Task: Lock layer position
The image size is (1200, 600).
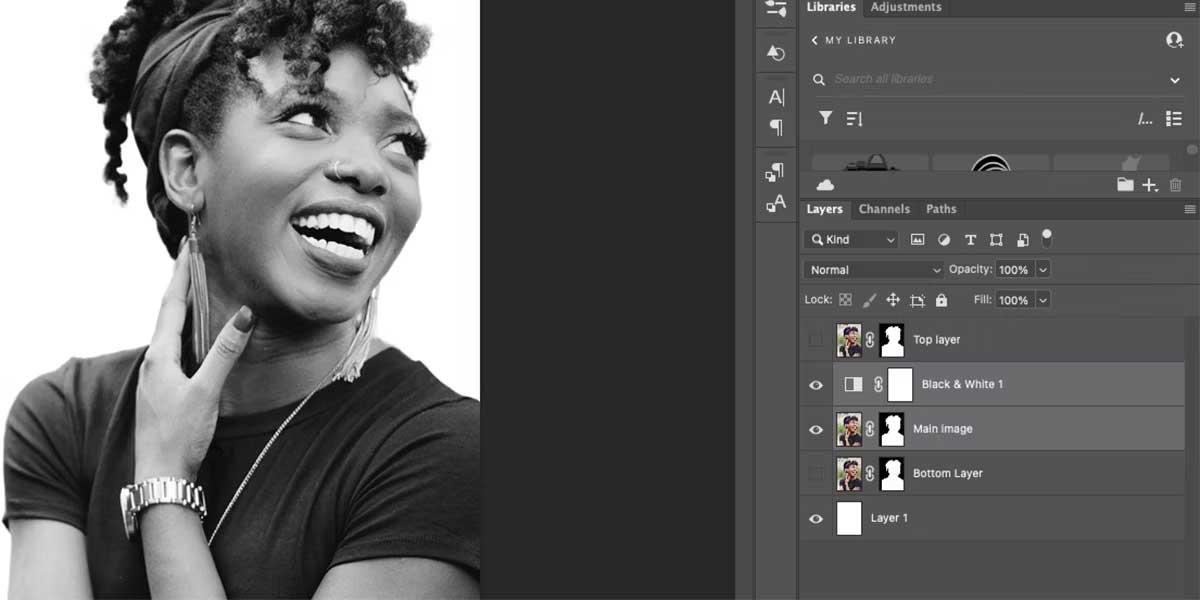Action: 893,300
